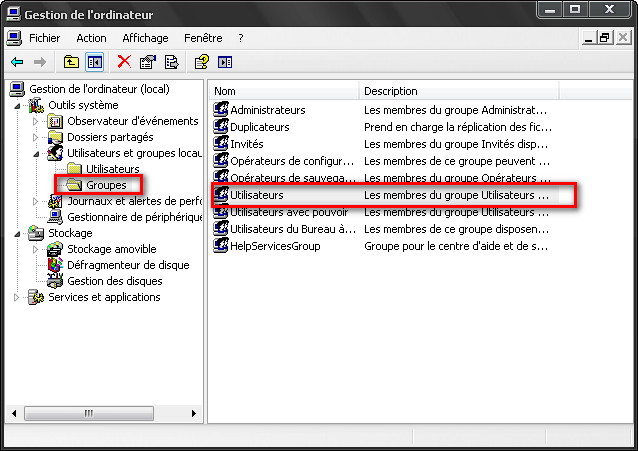Toggle the action pane toolbar button
638x451 pixels.
tap(225, 62)
